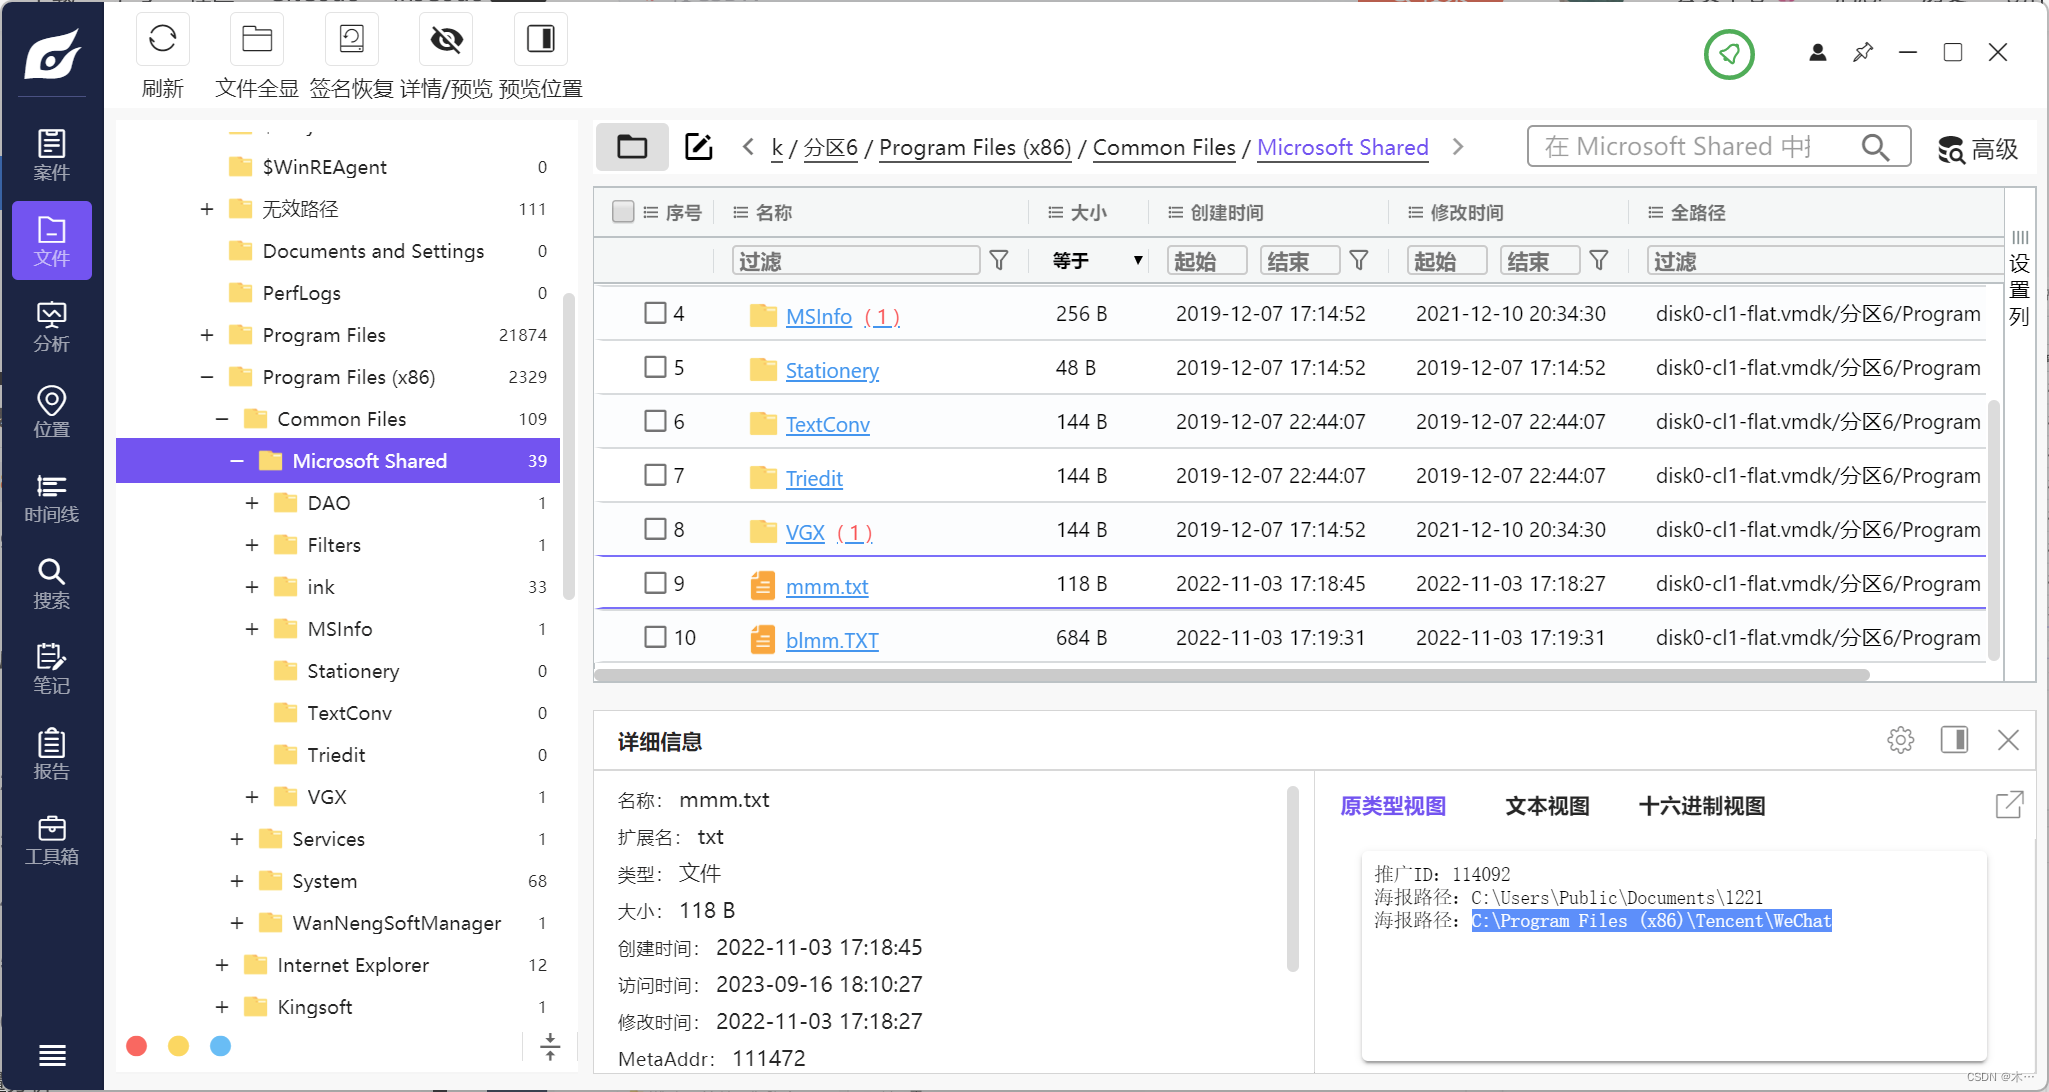
Task: Expand the WanNengSoftManager tree folder
Action: [x=237, y=923]
